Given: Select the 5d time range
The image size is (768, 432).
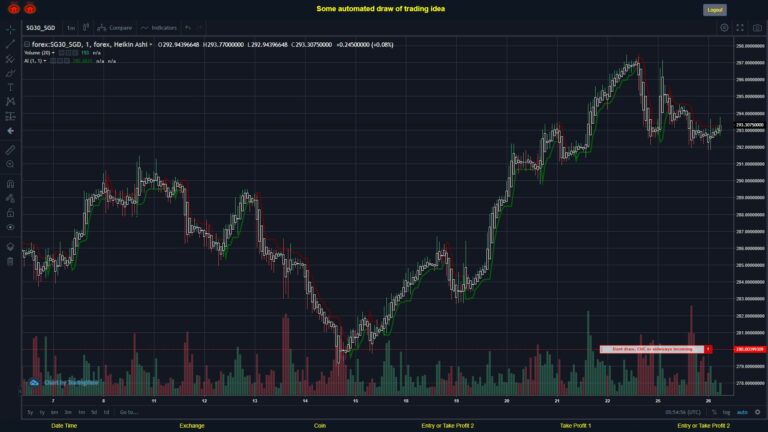Looking at the screenshot, I should pyautogui.click(x=94, y=412).
